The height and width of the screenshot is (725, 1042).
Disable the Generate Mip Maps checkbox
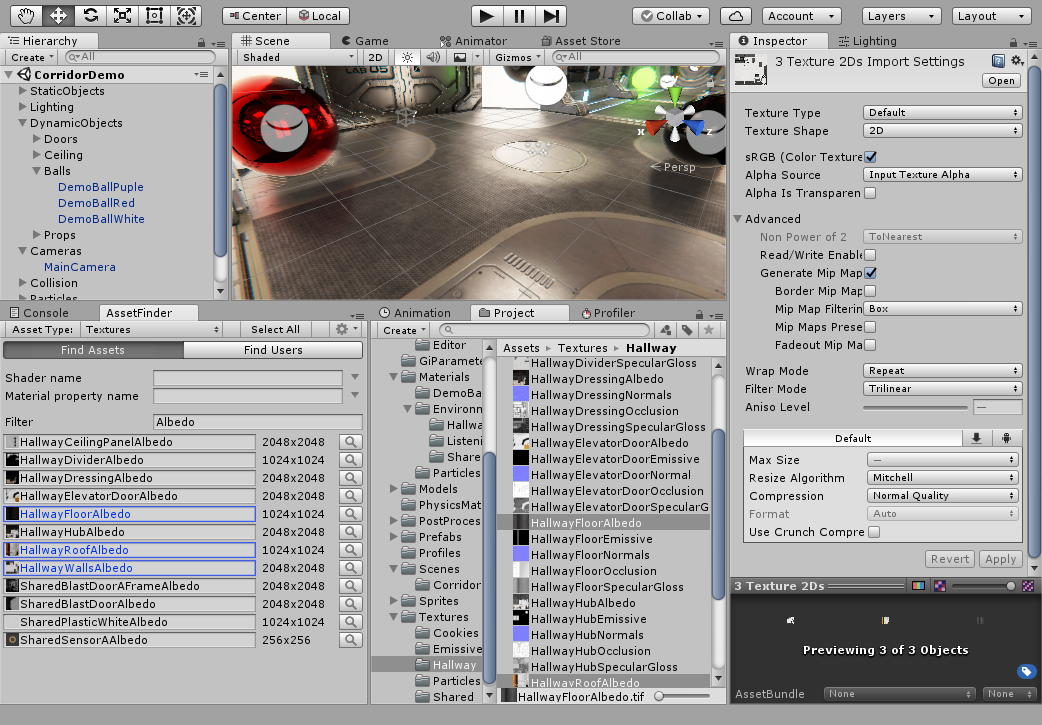pyautogui.click(x=870, y=273)
